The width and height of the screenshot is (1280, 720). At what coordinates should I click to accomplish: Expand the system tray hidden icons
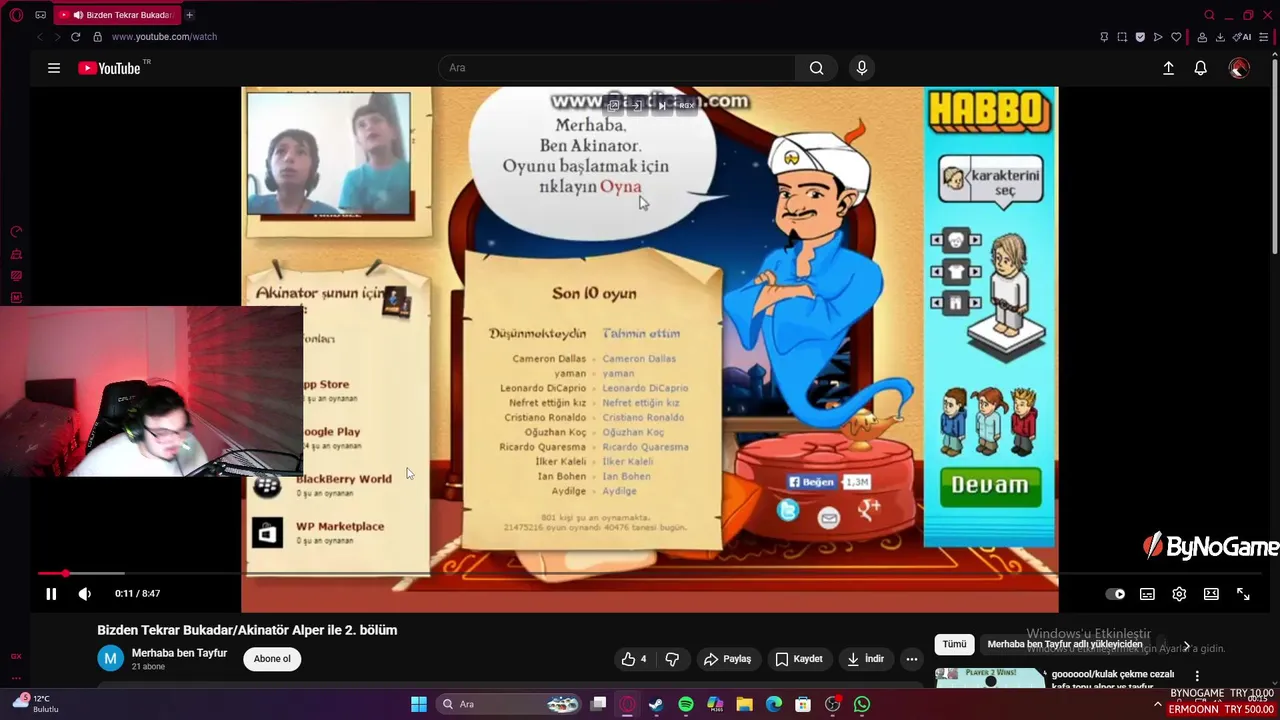[1158, 704]
